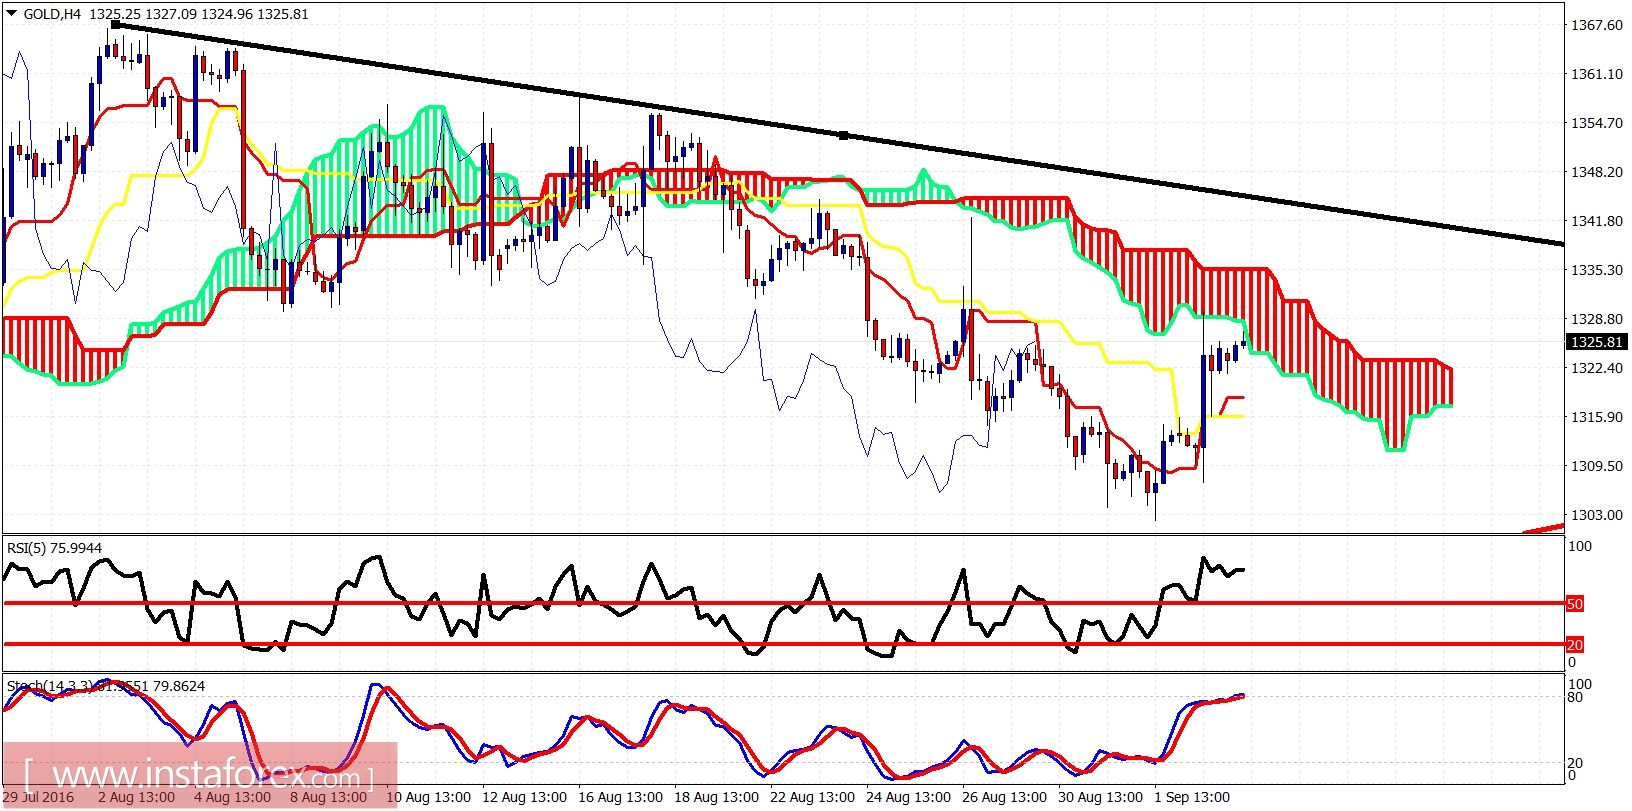Screen dimensions: 1632x811
Task: Click the 4 Aug 13:00 time label
Action: 232,797
